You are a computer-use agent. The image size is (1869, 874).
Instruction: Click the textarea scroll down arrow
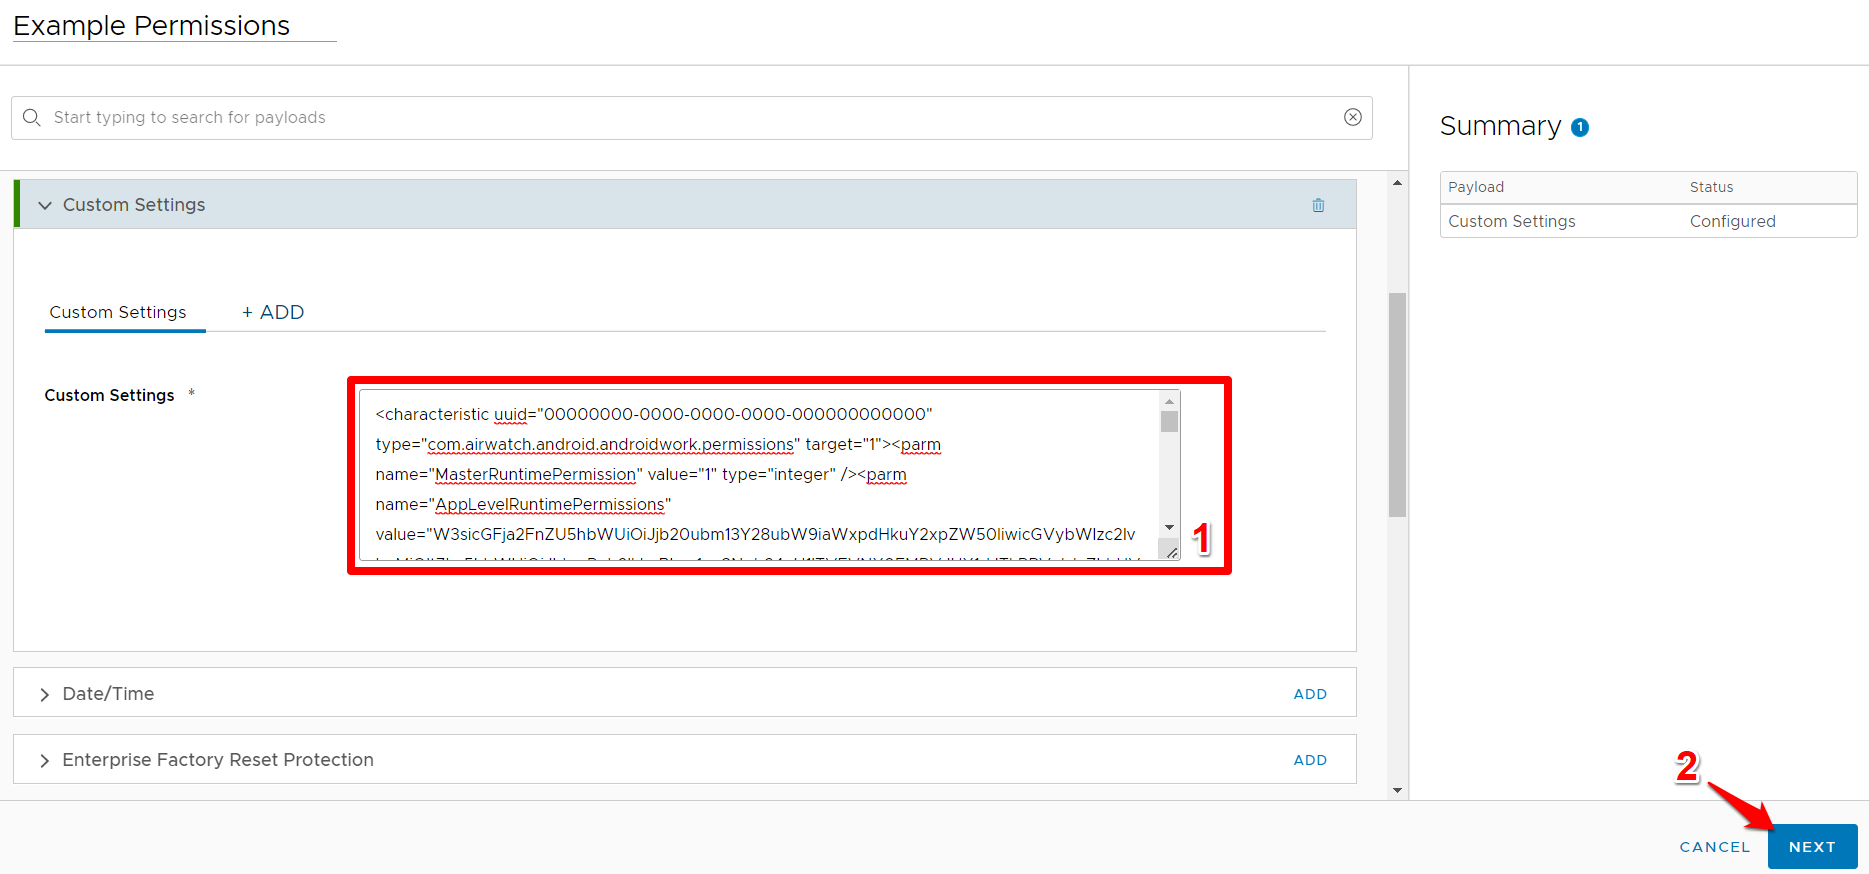pyautogui.click(x=1169, y=527)
